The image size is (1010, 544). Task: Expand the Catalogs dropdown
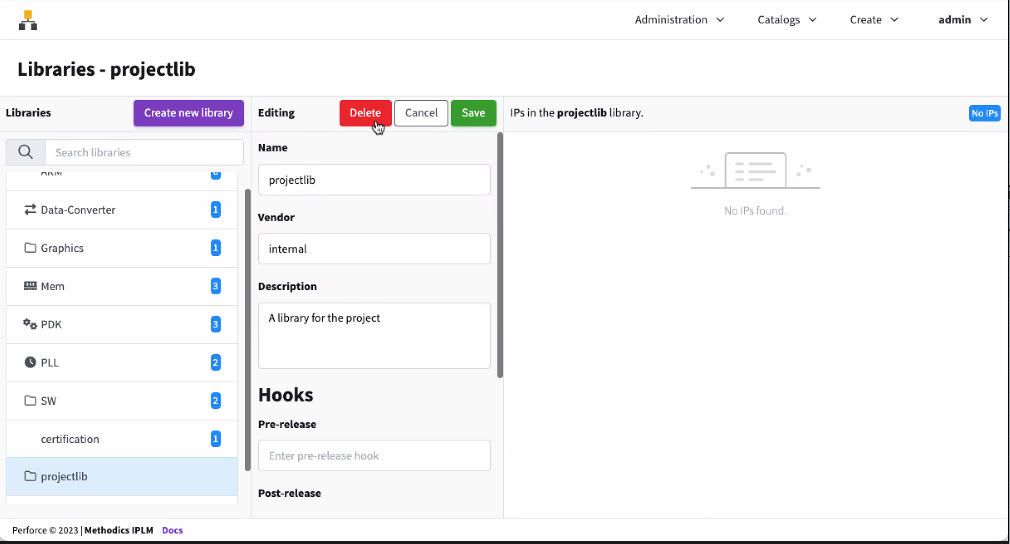point(786,20)
